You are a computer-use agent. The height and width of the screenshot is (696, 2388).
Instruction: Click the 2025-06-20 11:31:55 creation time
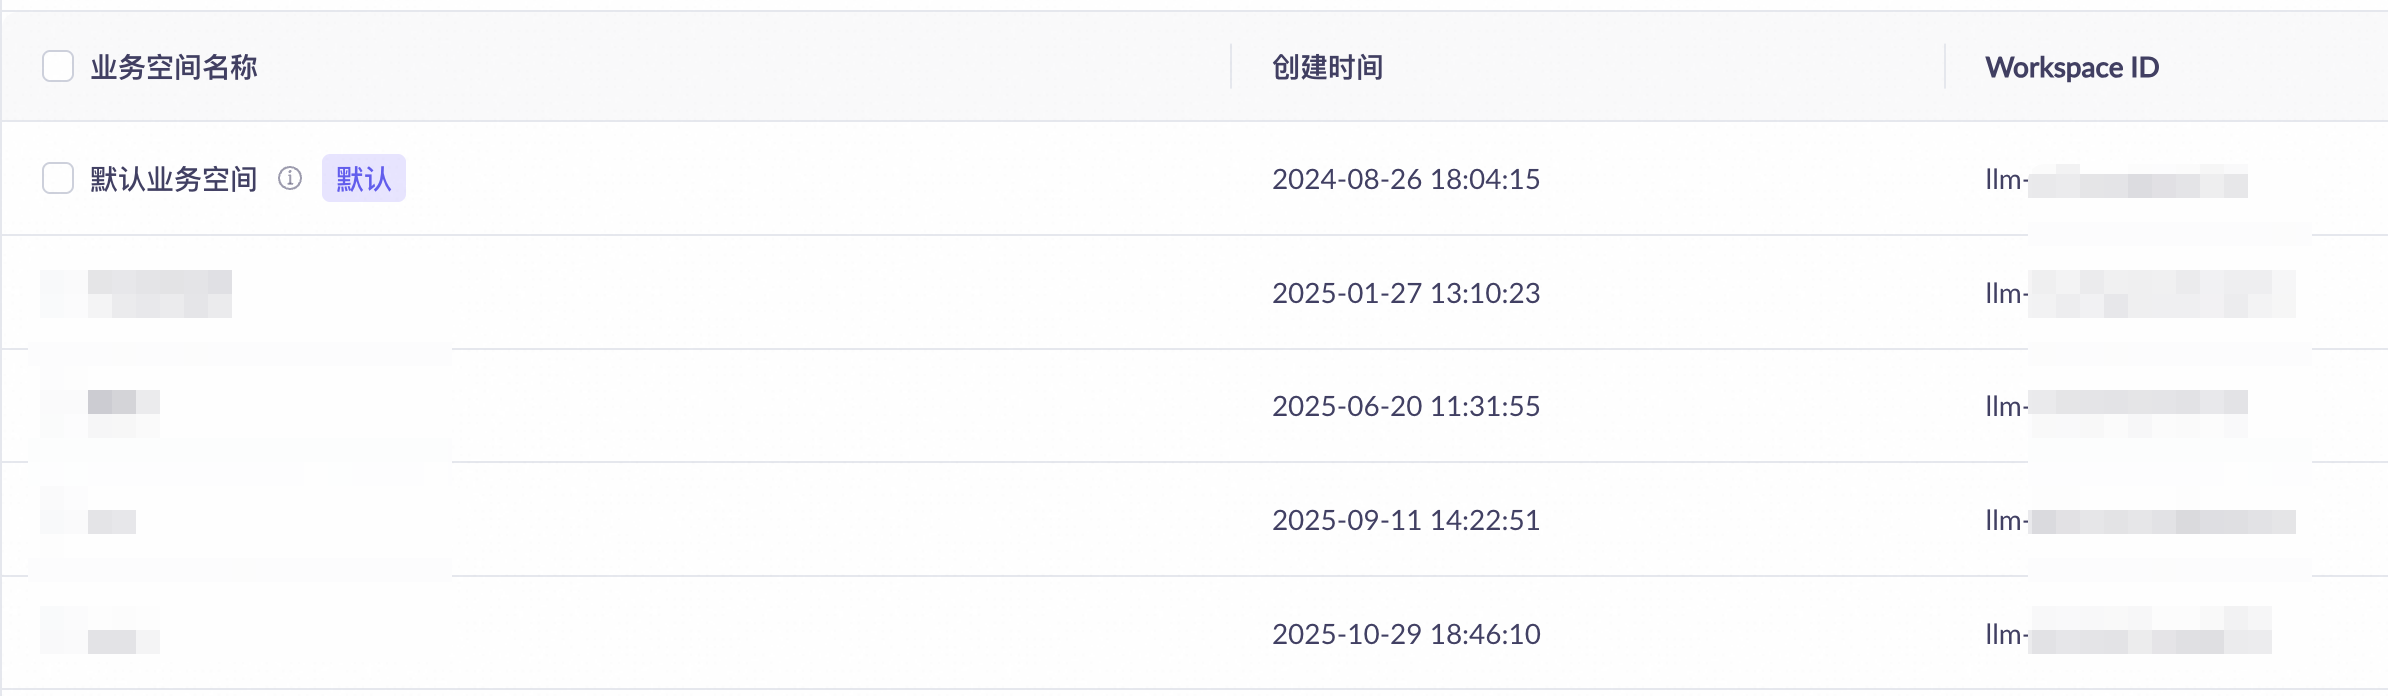click(1405, 406)
